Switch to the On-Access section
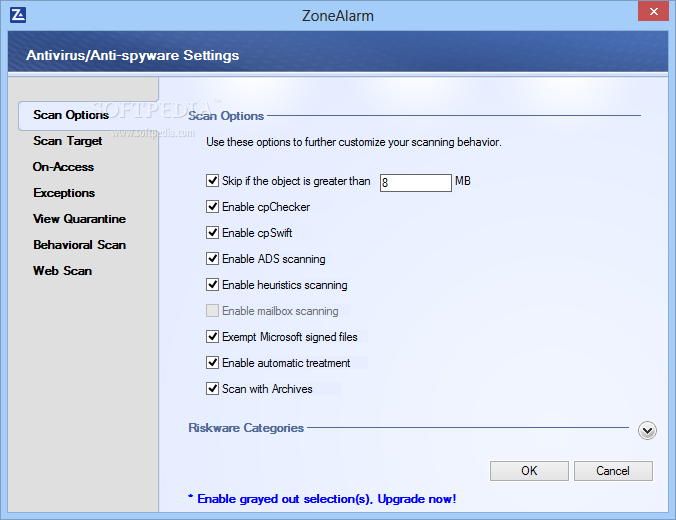The image size is (676, 520). (x=63, y=167)
